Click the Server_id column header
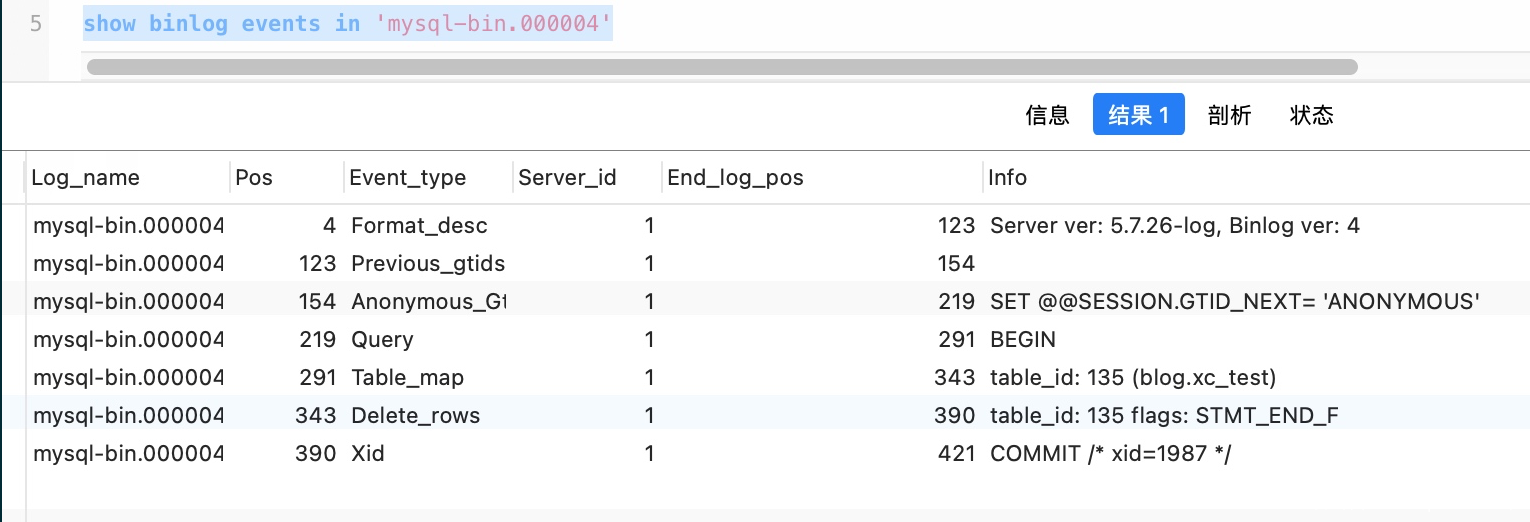 [567, 178]
